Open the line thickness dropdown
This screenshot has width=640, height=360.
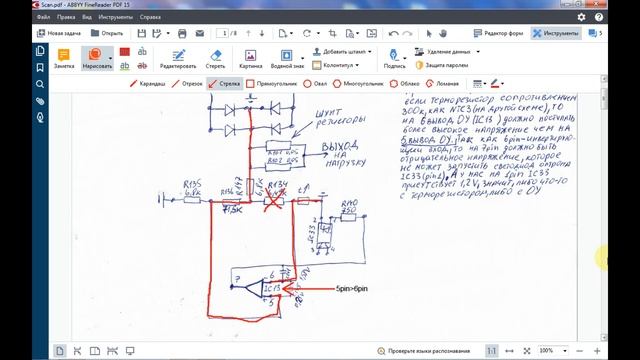[x=479, y=84]
